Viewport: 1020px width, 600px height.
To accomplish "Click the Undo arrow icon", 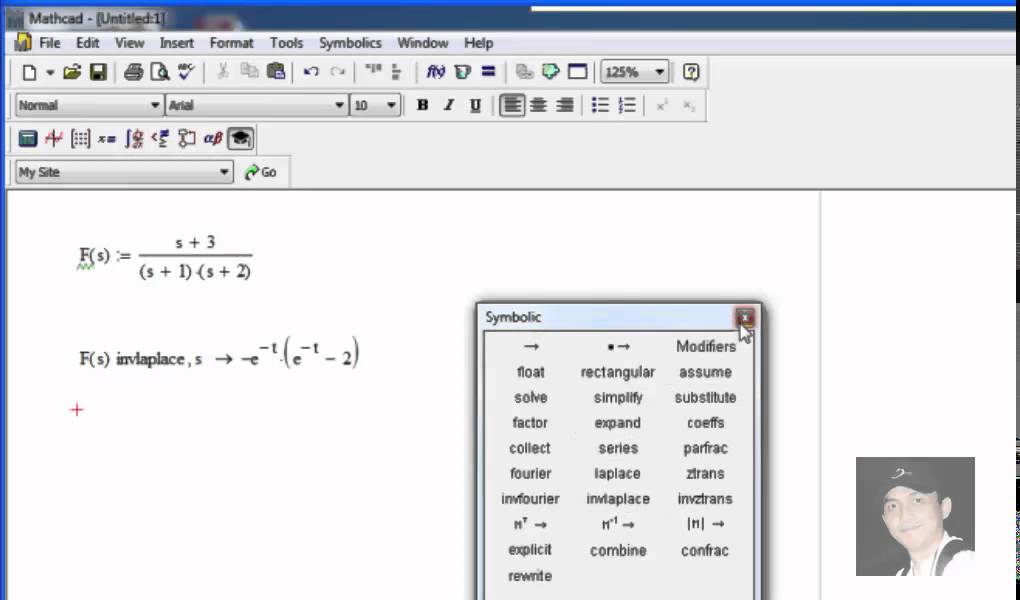I will [x=311, y=72].
